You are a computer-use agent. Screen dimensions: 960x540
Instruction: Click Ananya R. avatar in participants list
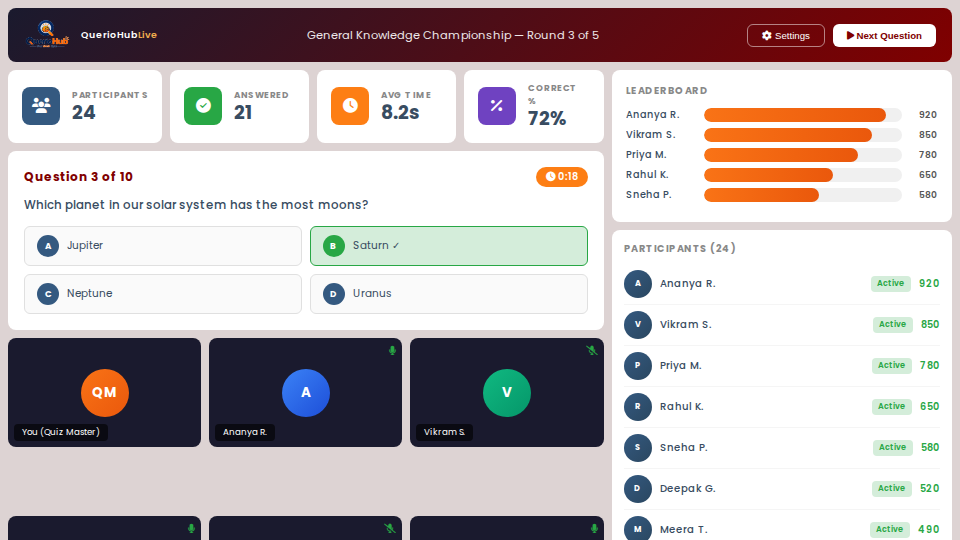[638, 284]
